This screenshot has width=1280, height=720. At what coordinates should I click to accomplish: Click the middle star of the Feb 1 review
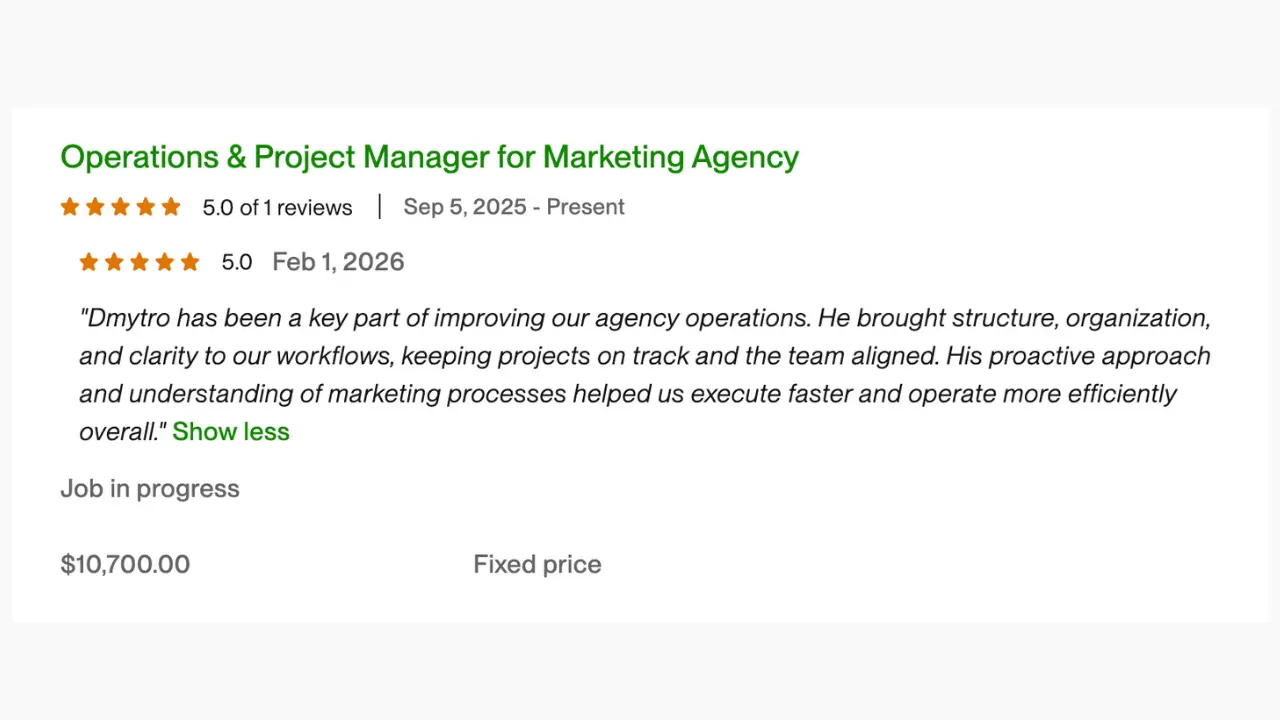click(139, 261)
